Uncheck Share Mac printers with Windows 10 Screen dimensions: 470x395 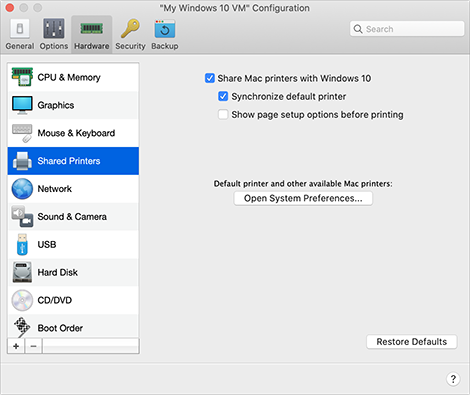click(210, 78)
